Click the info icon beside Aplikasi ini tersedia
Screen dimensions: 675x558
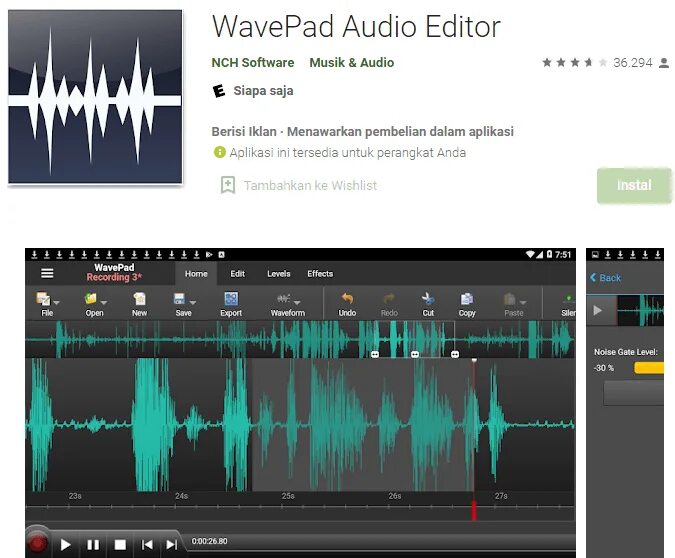[220, 152]
